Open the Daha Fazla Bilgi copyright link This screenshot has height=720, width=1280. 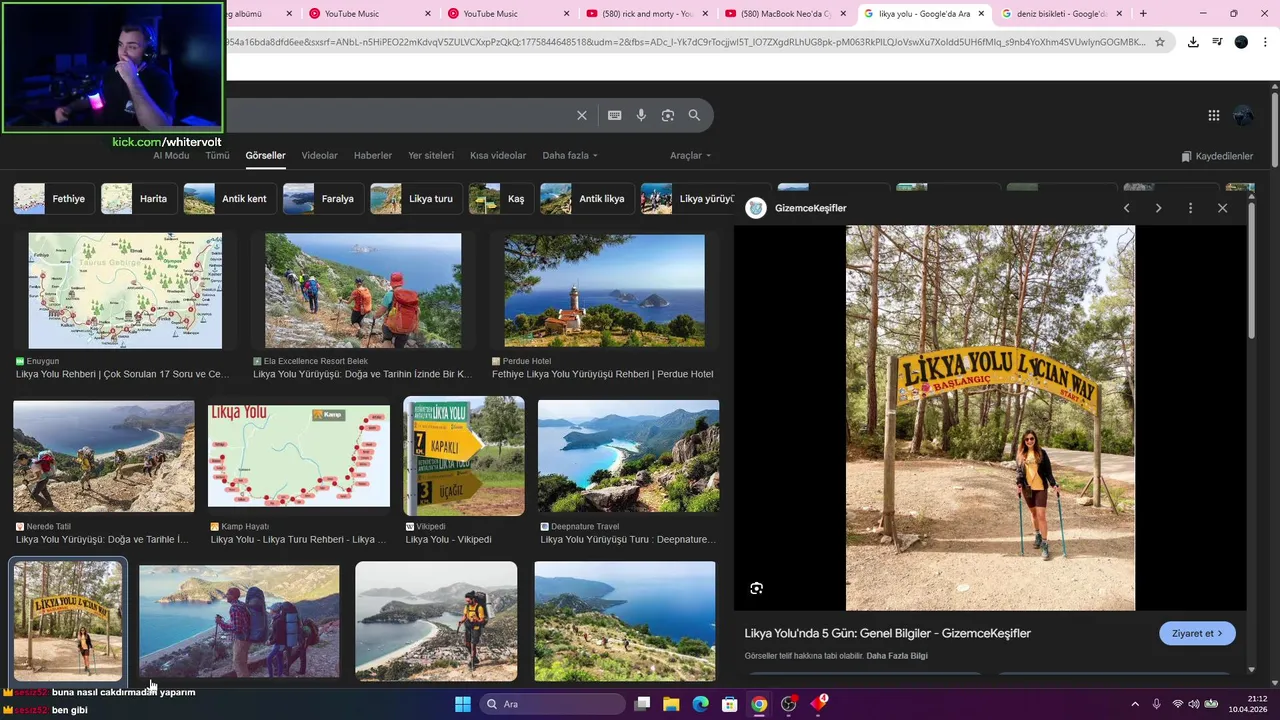click(x=897, y=656)
